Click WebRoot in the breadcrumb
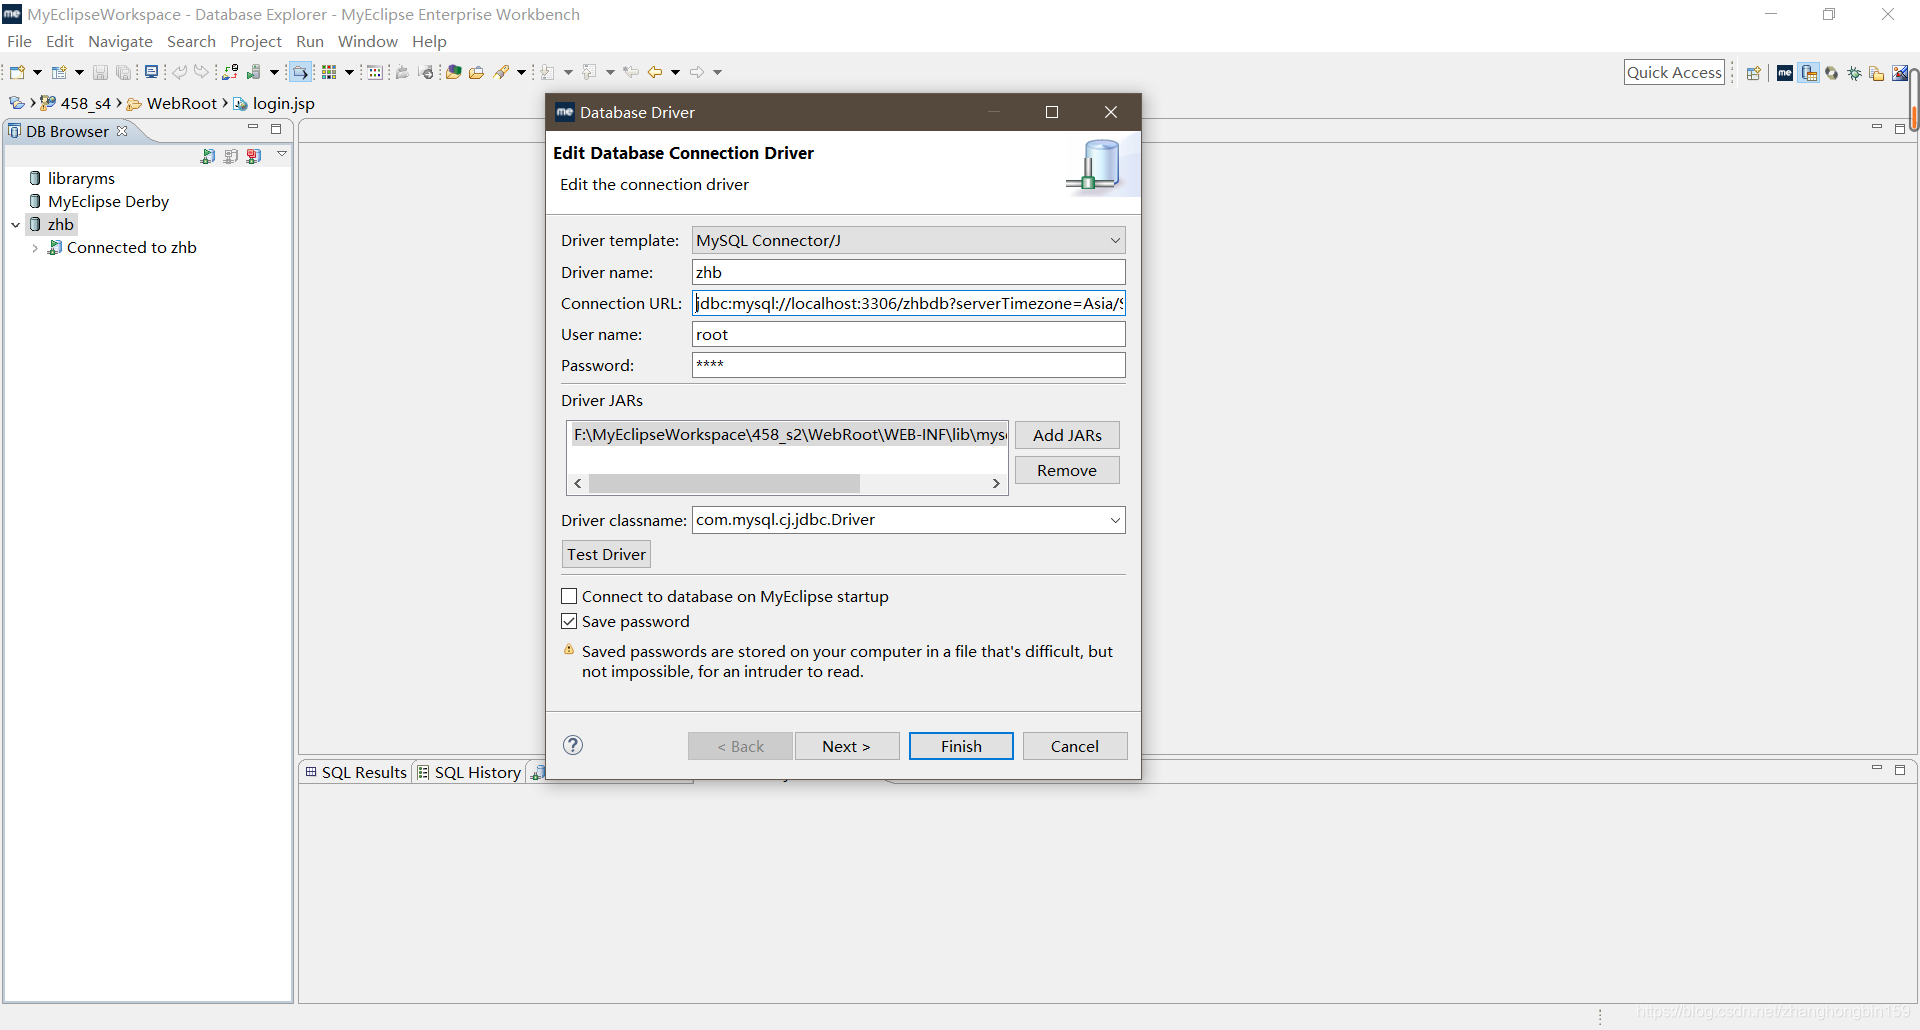Viewport: 1920px width, 1030px height. point(181,103)
